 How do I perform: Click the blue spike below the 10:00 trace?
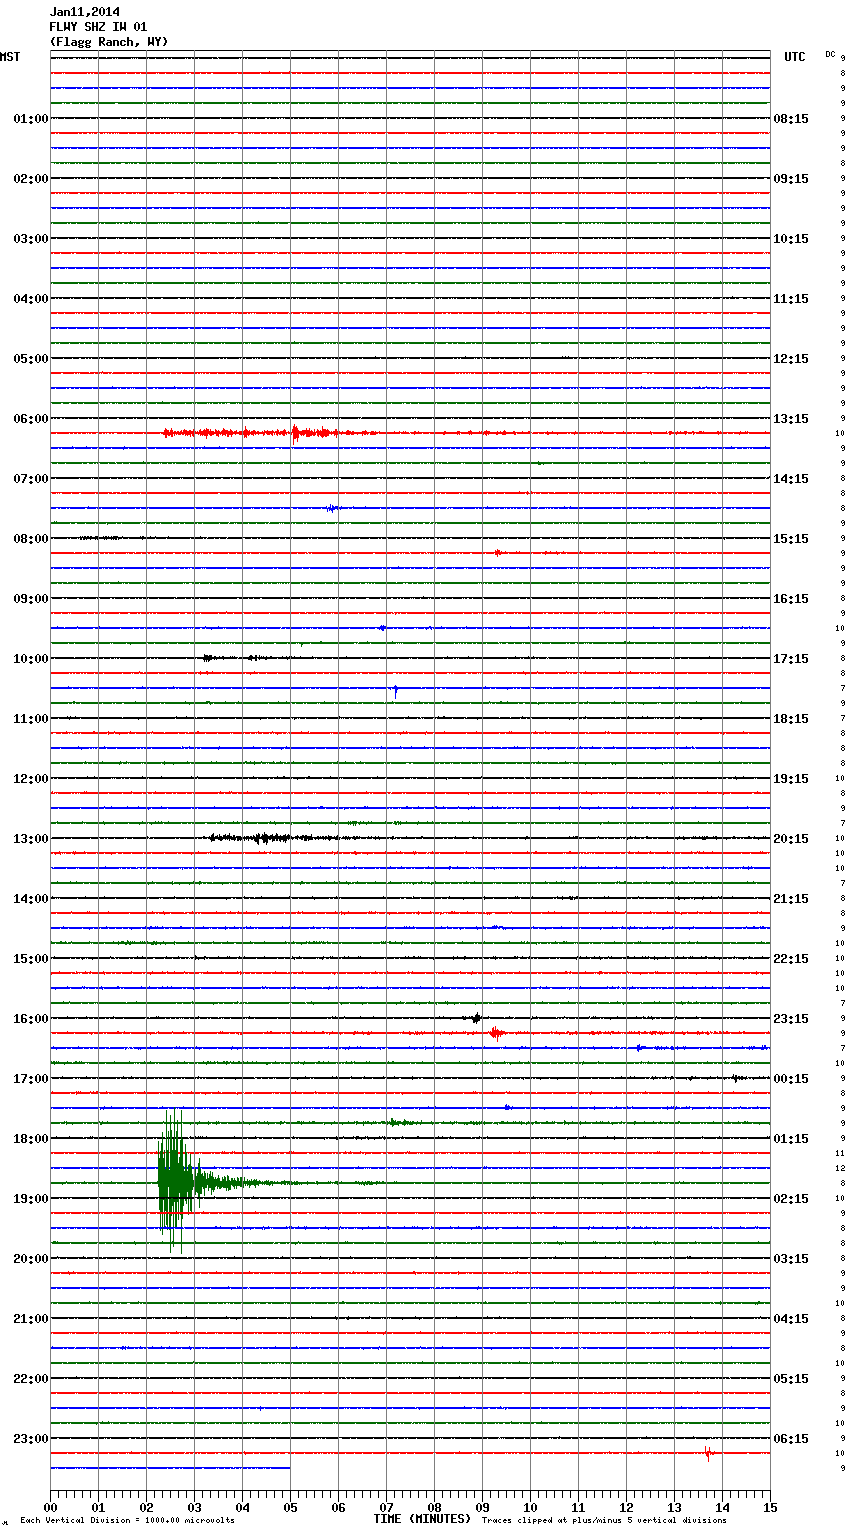395,690
